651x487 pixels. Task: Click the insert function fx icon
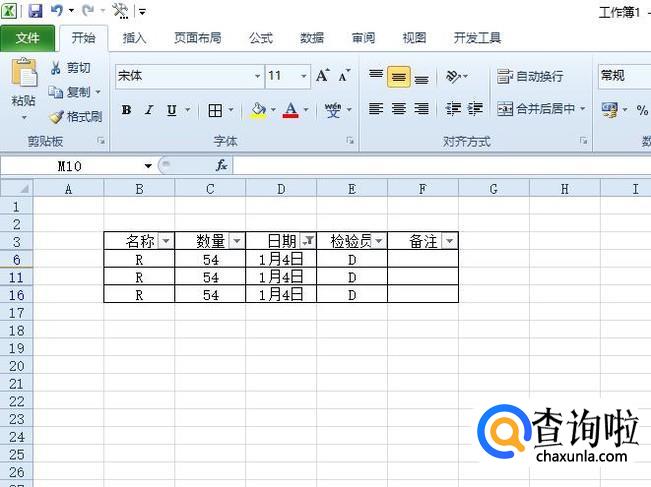tap(221, 166)
